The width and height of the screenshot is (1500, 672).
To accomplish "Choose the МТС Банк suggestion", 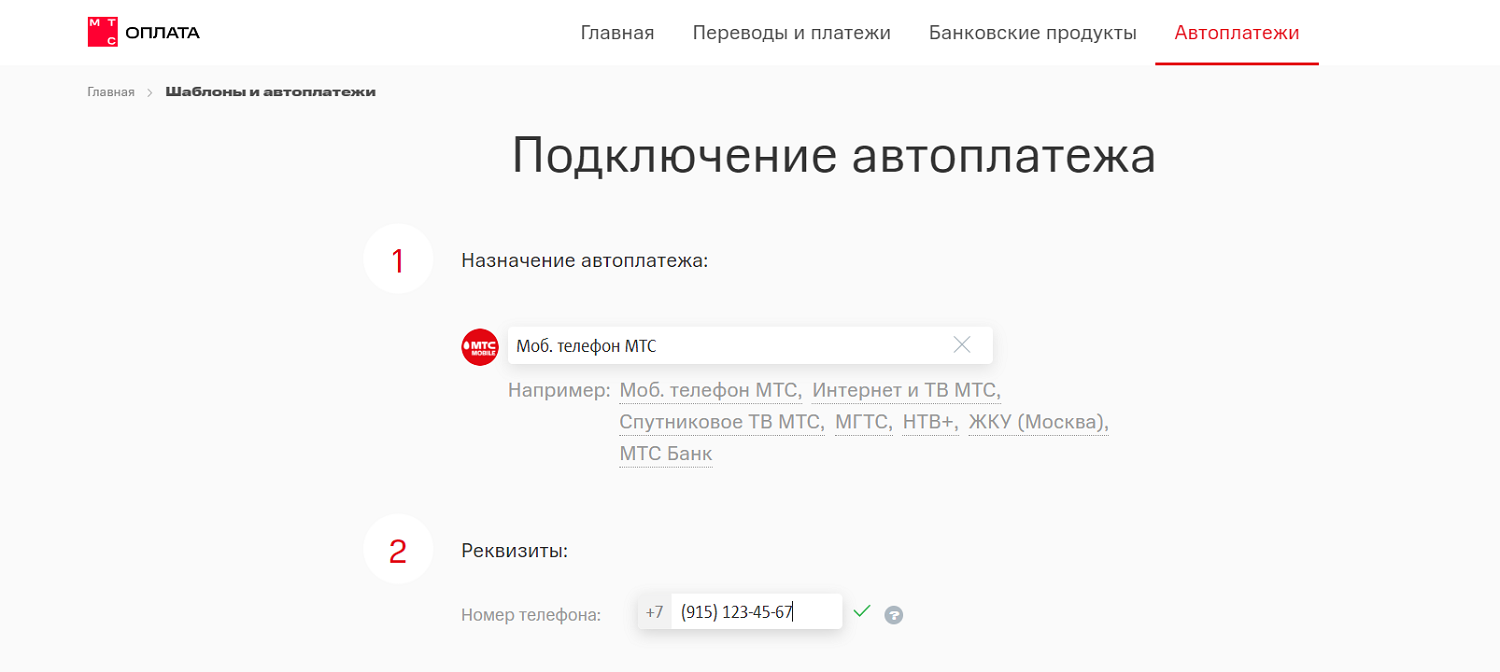I will click(666, 454).
